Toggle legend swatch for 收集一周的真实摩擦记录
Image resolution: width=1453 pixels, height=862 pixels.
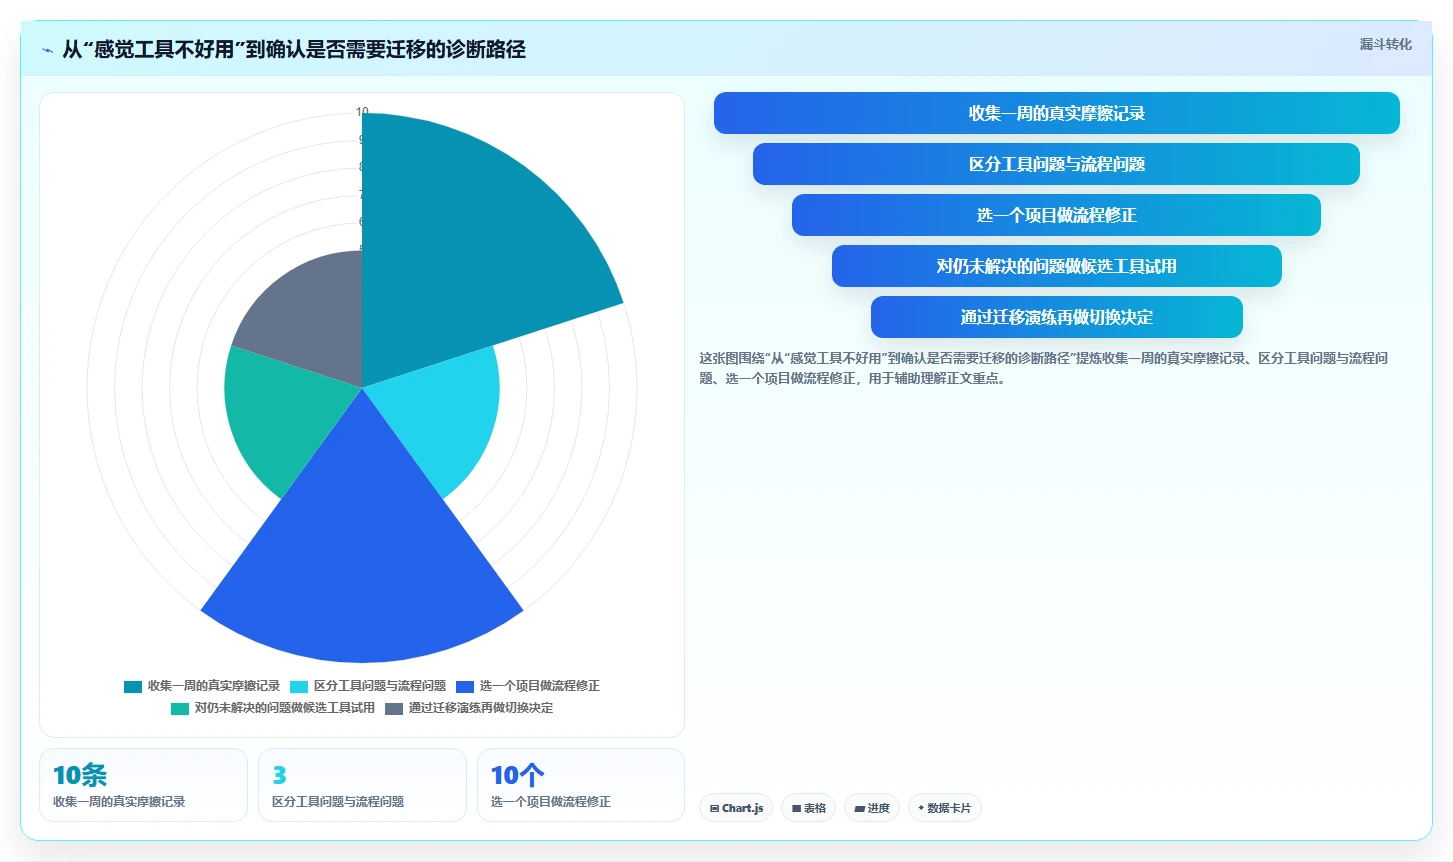pyautogui.click(x=133, y=686)
